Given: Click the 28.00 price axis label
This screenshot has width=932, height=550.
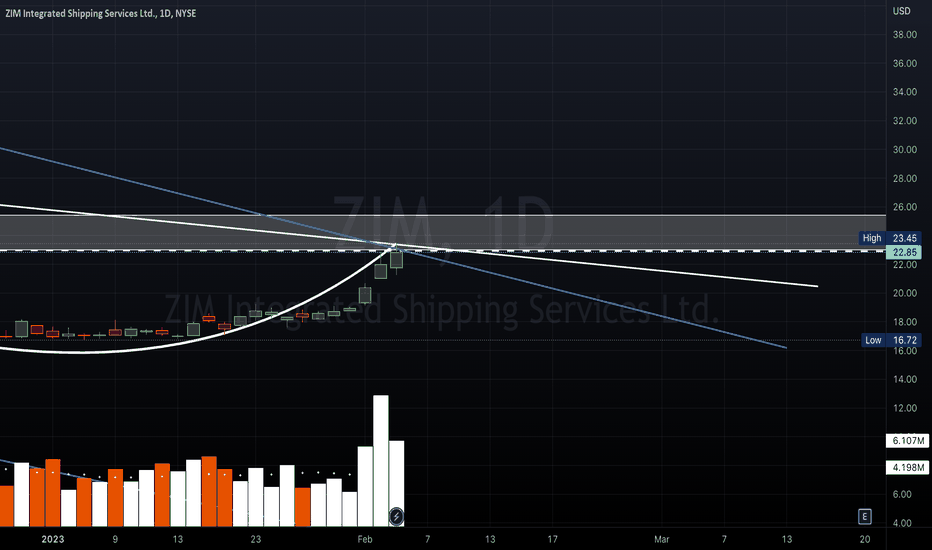Looking at the screenshot, I should point(904,178).
